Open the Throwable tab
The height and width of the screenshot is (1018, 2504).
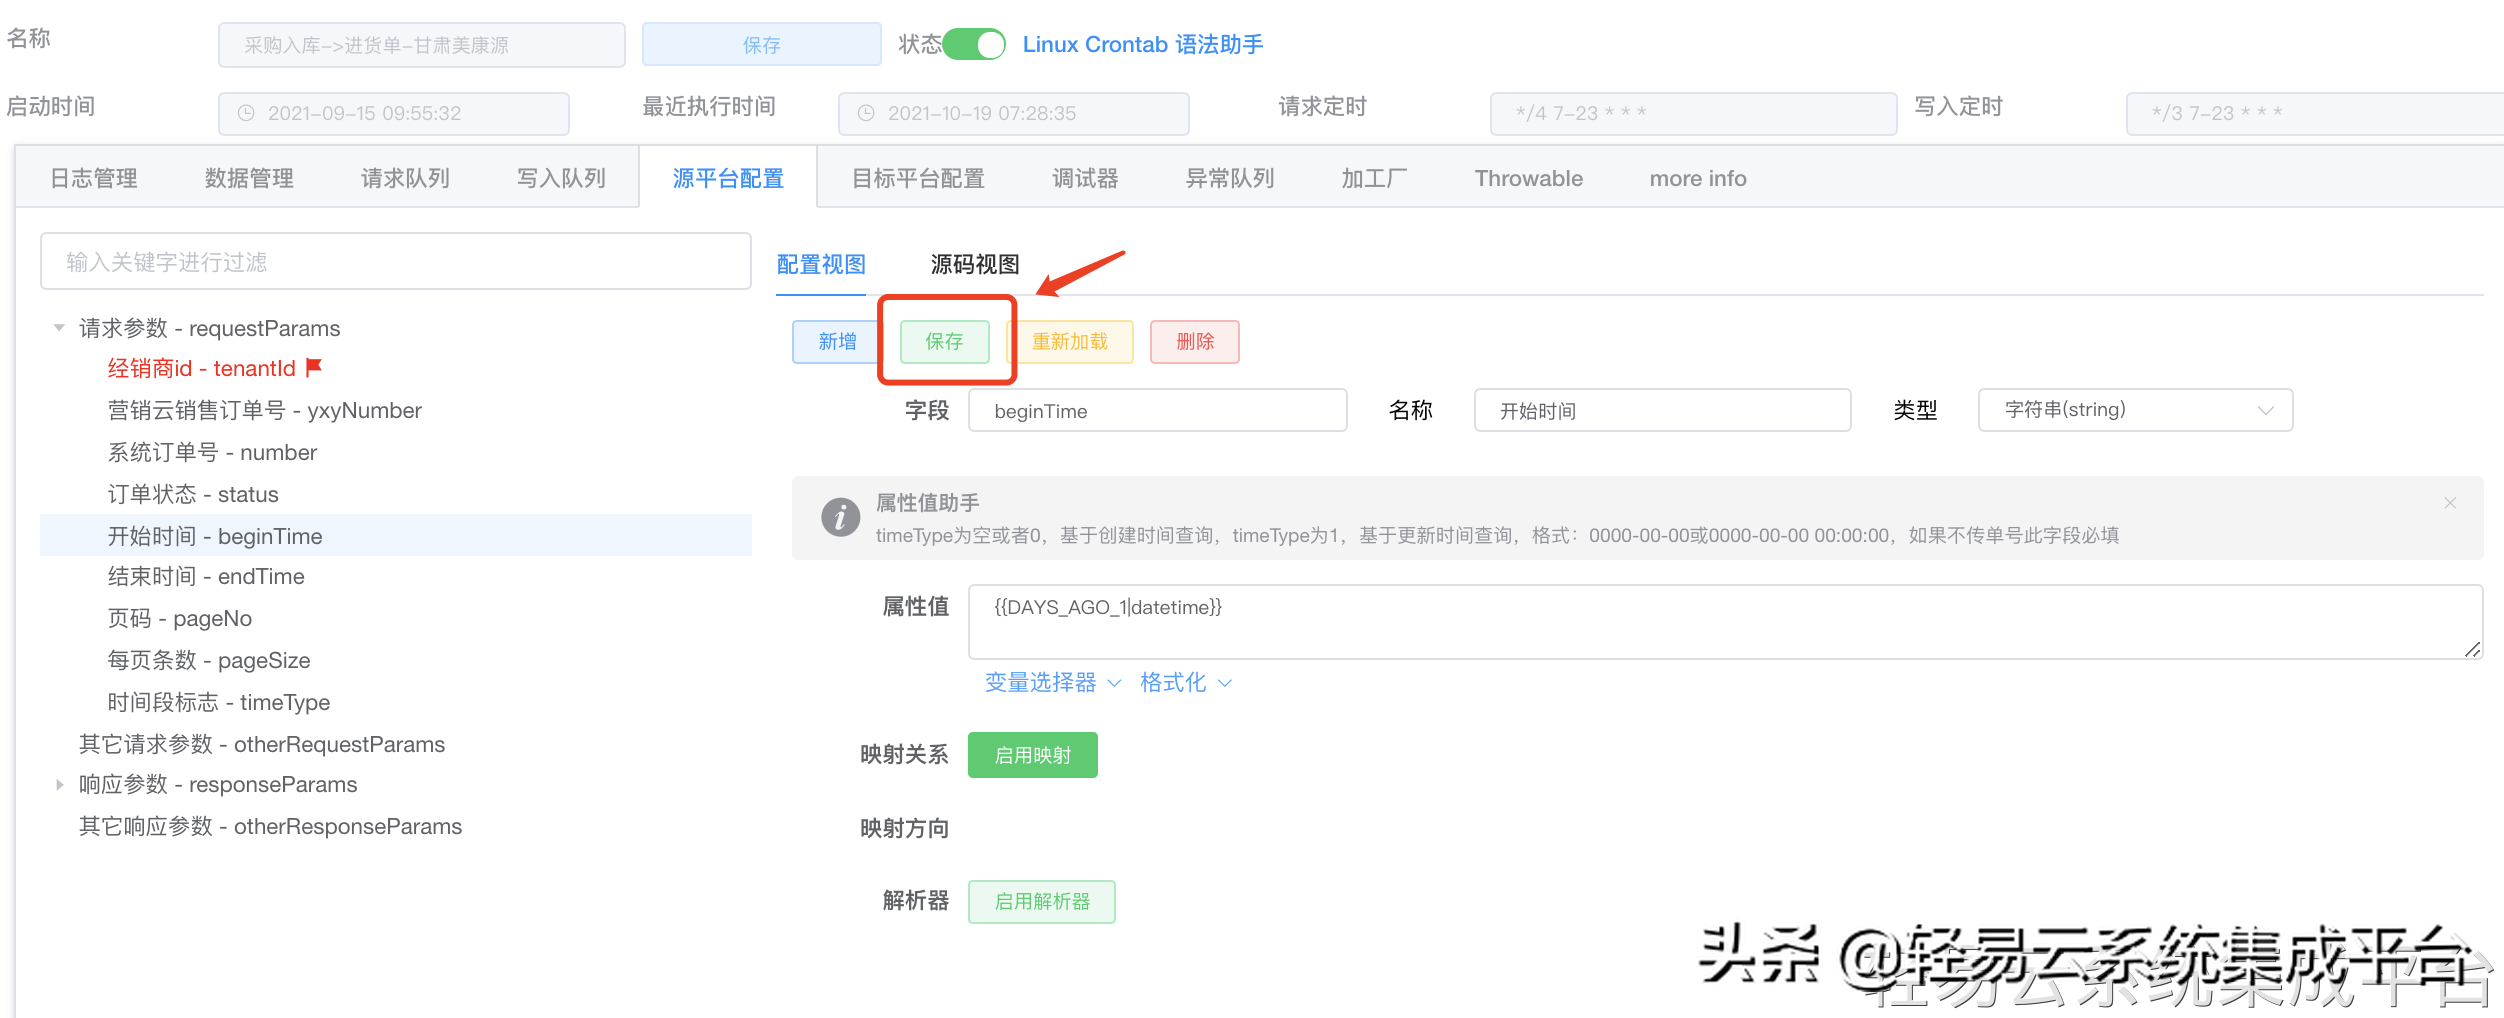[1528, 178]
